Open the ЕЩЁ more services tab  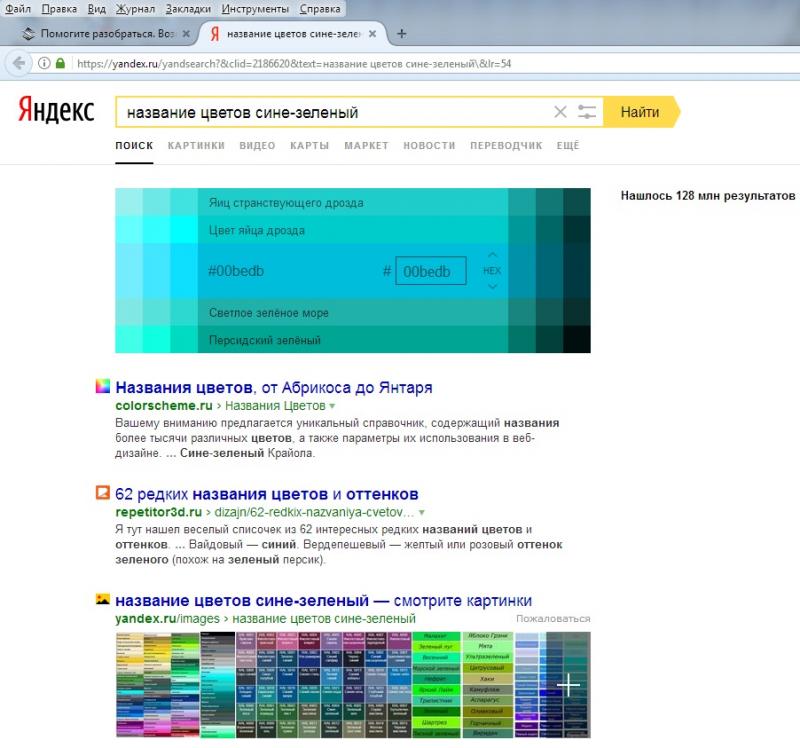tap(568, 146)
